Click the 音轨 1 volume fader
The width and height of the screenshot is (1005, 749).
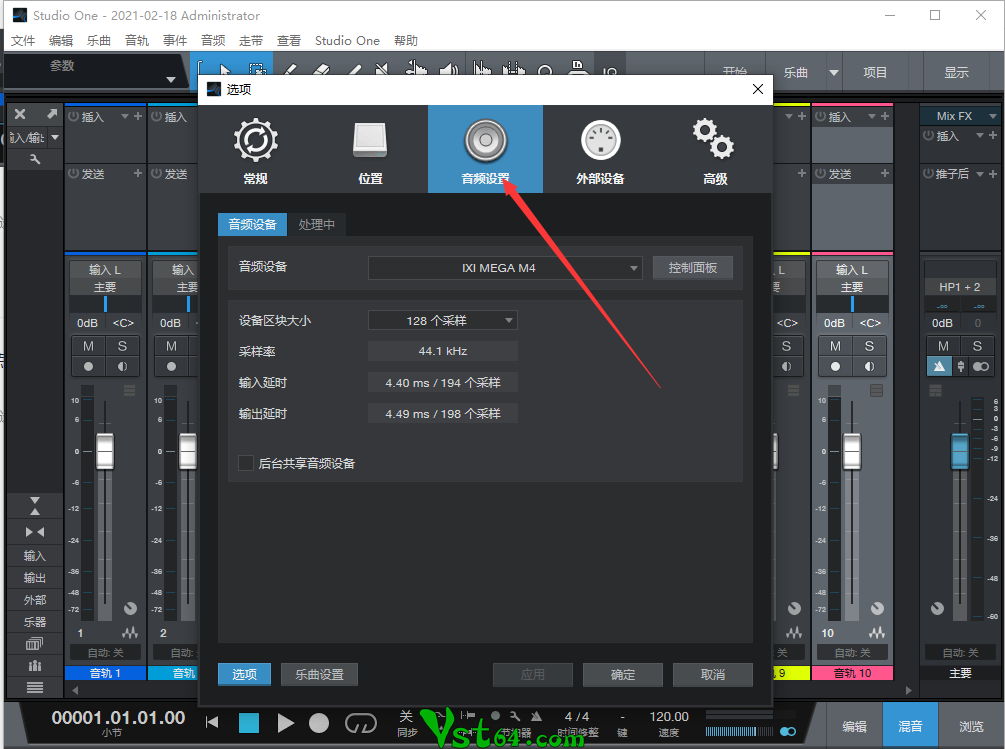[x=105, y=451]
